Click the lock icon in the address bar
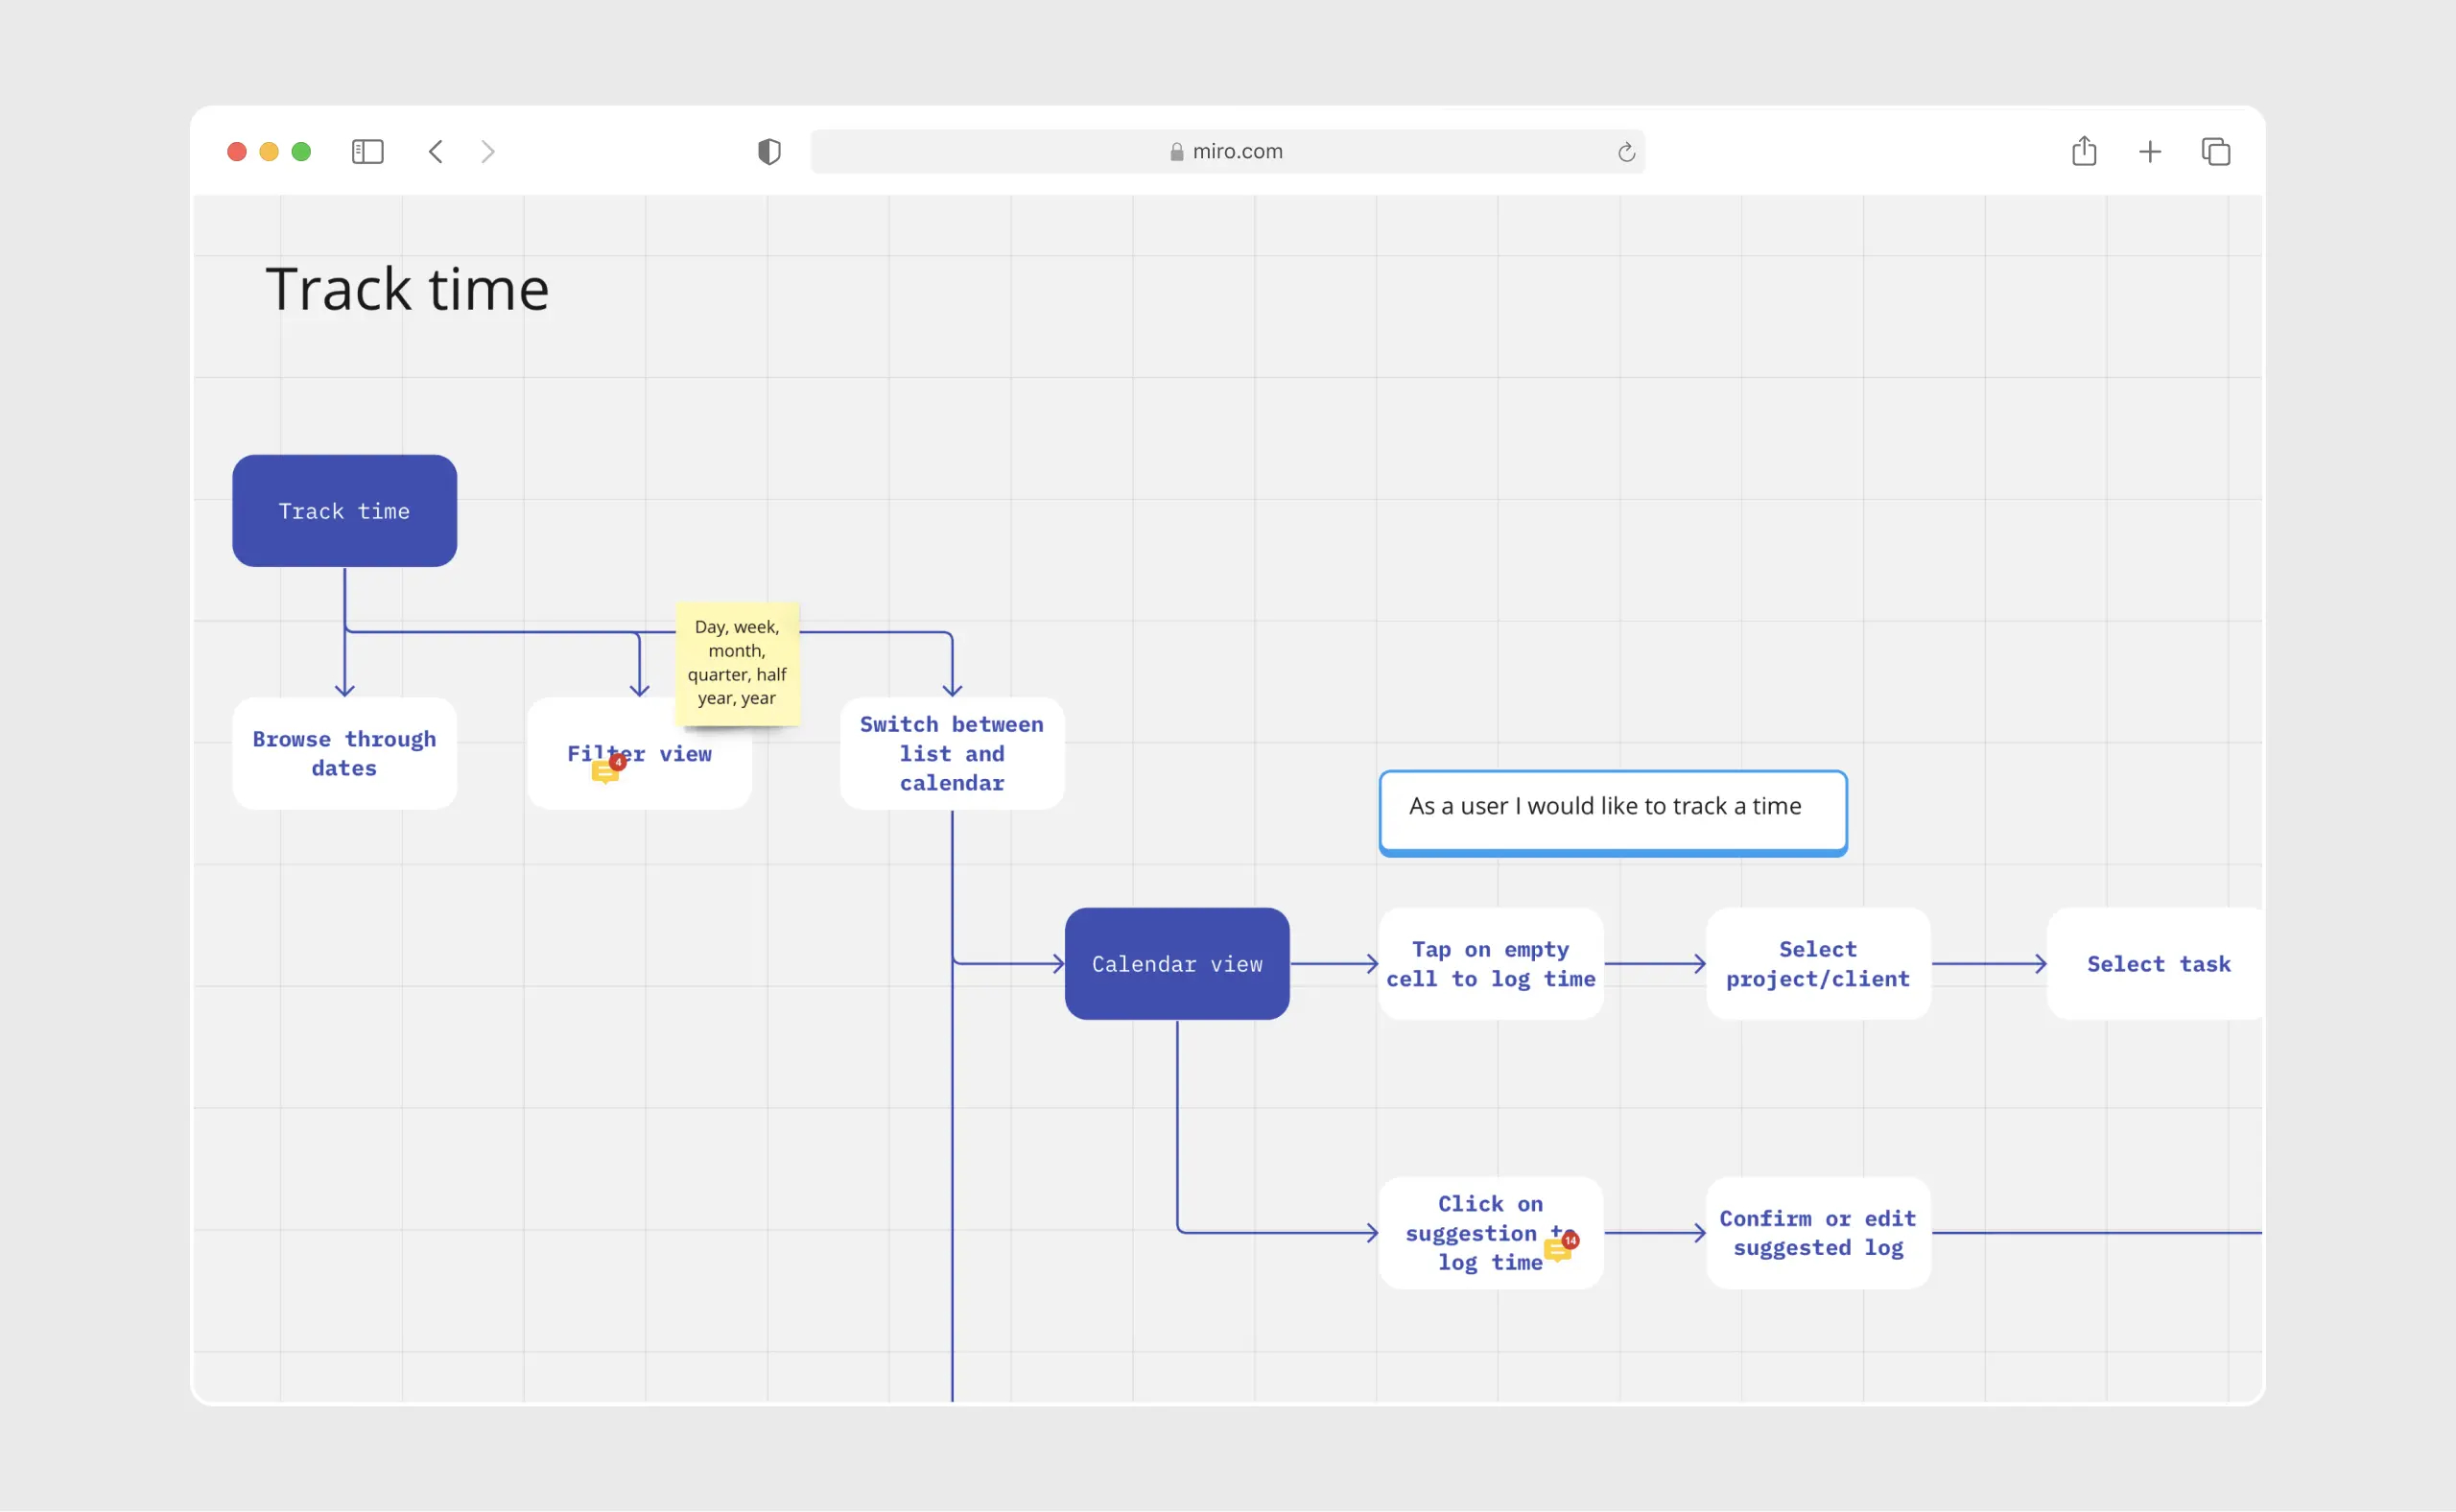 pos(1177,152)
